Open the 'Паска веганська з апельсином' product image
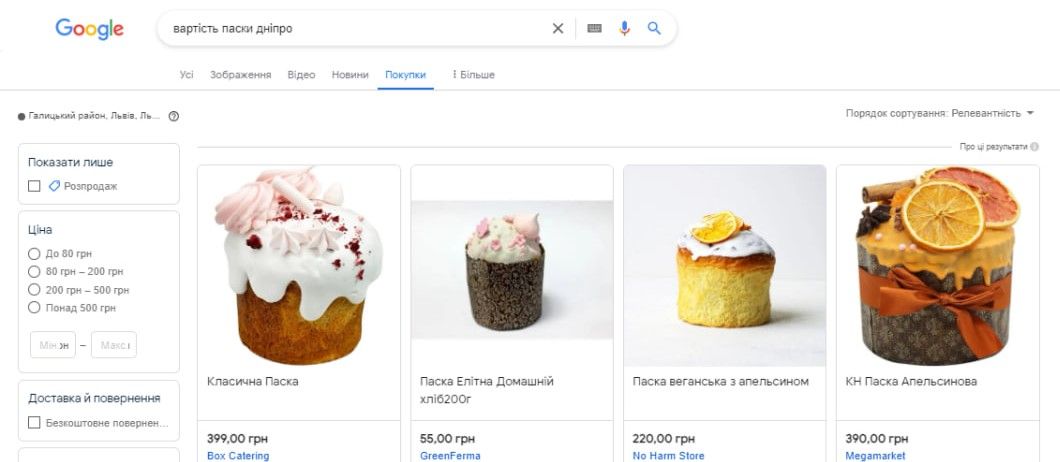The height and width of the screenshot is (462, 1060). coord(725,265)
